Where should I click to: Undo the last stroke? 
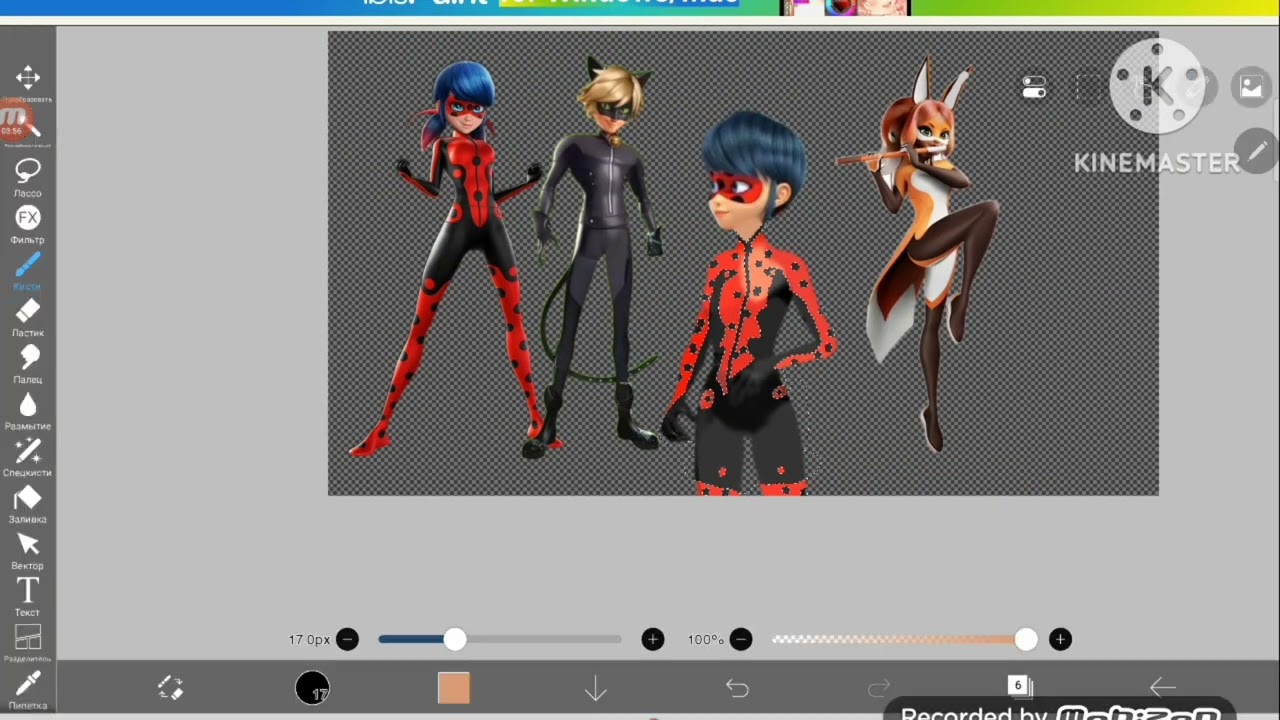[x=737, y=688]
